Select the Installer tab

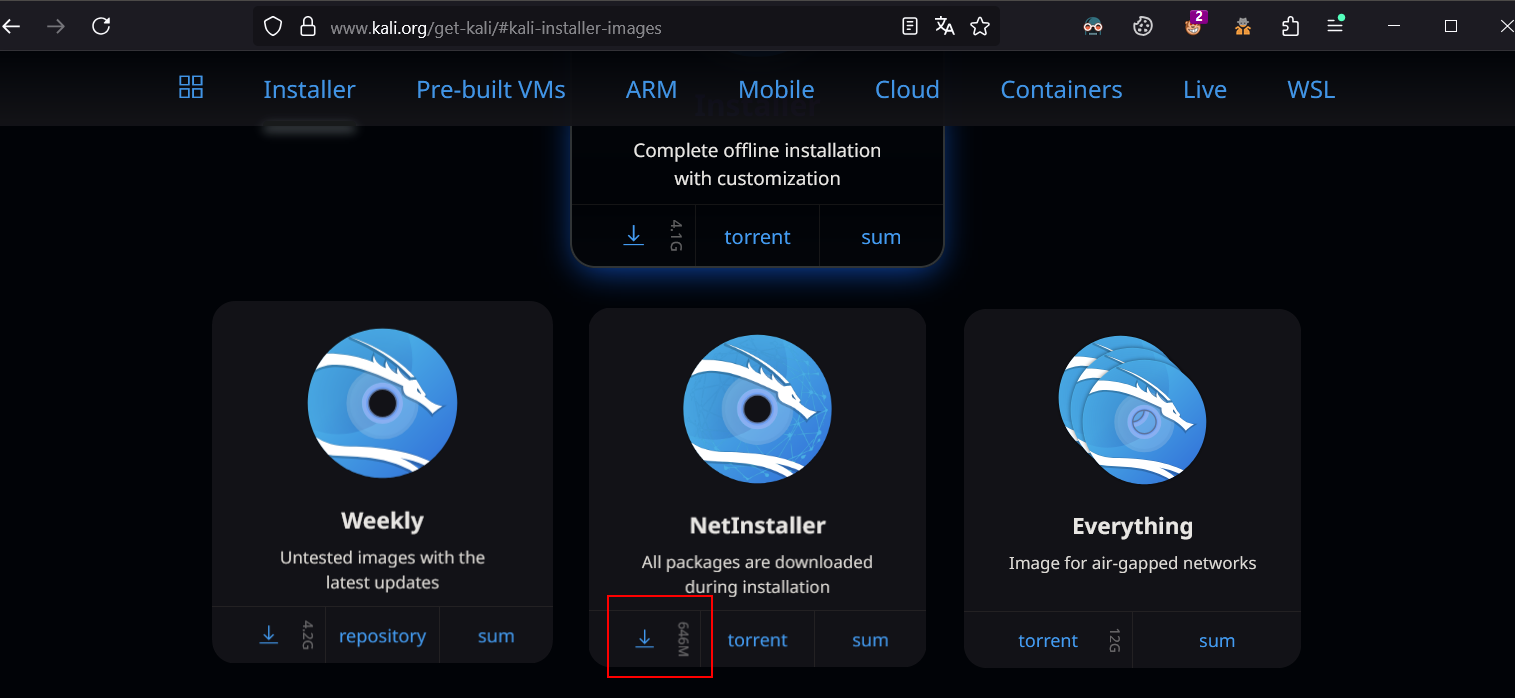click(x=309, y=89)
